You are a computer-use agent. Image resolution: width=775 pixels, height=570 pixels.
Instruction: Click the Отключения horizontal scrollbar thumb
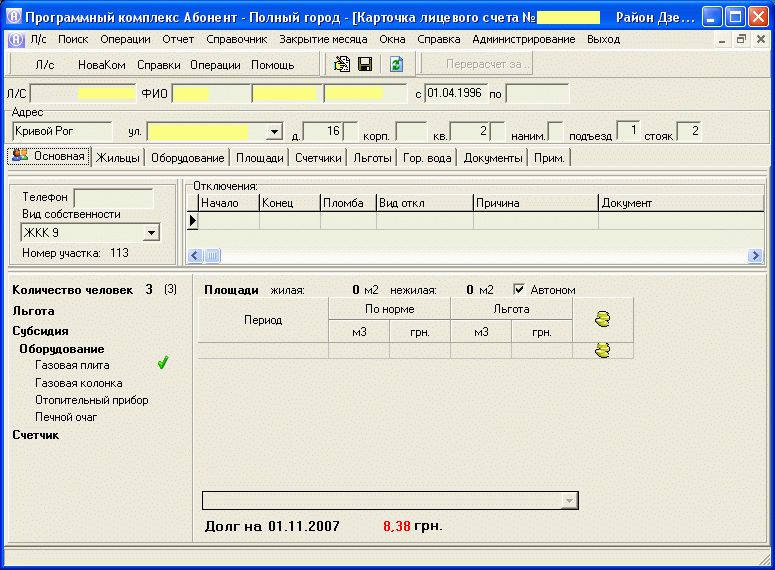[x=213, y=255]
